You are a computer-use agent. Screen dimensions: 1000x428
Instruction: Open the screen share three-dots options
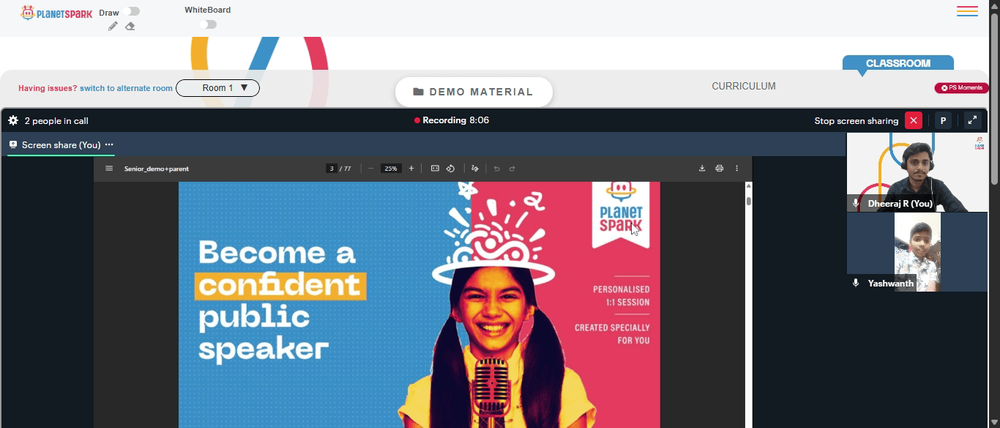pos(109,145)
